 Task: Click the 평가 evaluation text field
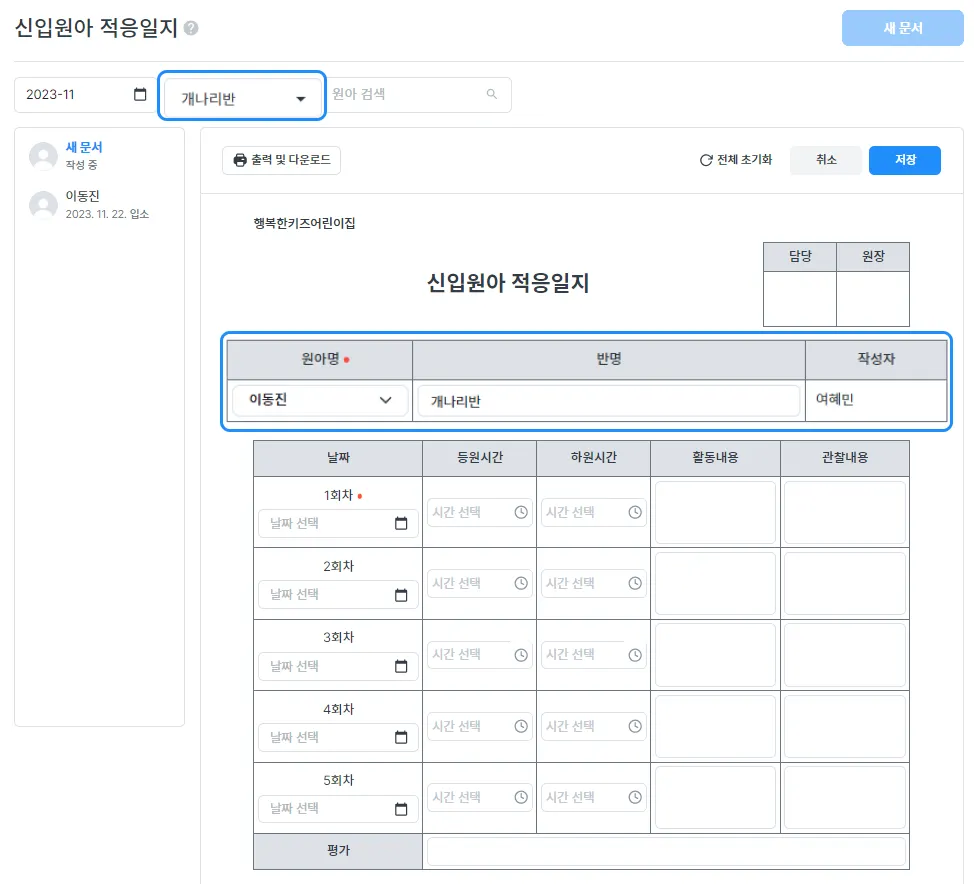pos(666,851)
